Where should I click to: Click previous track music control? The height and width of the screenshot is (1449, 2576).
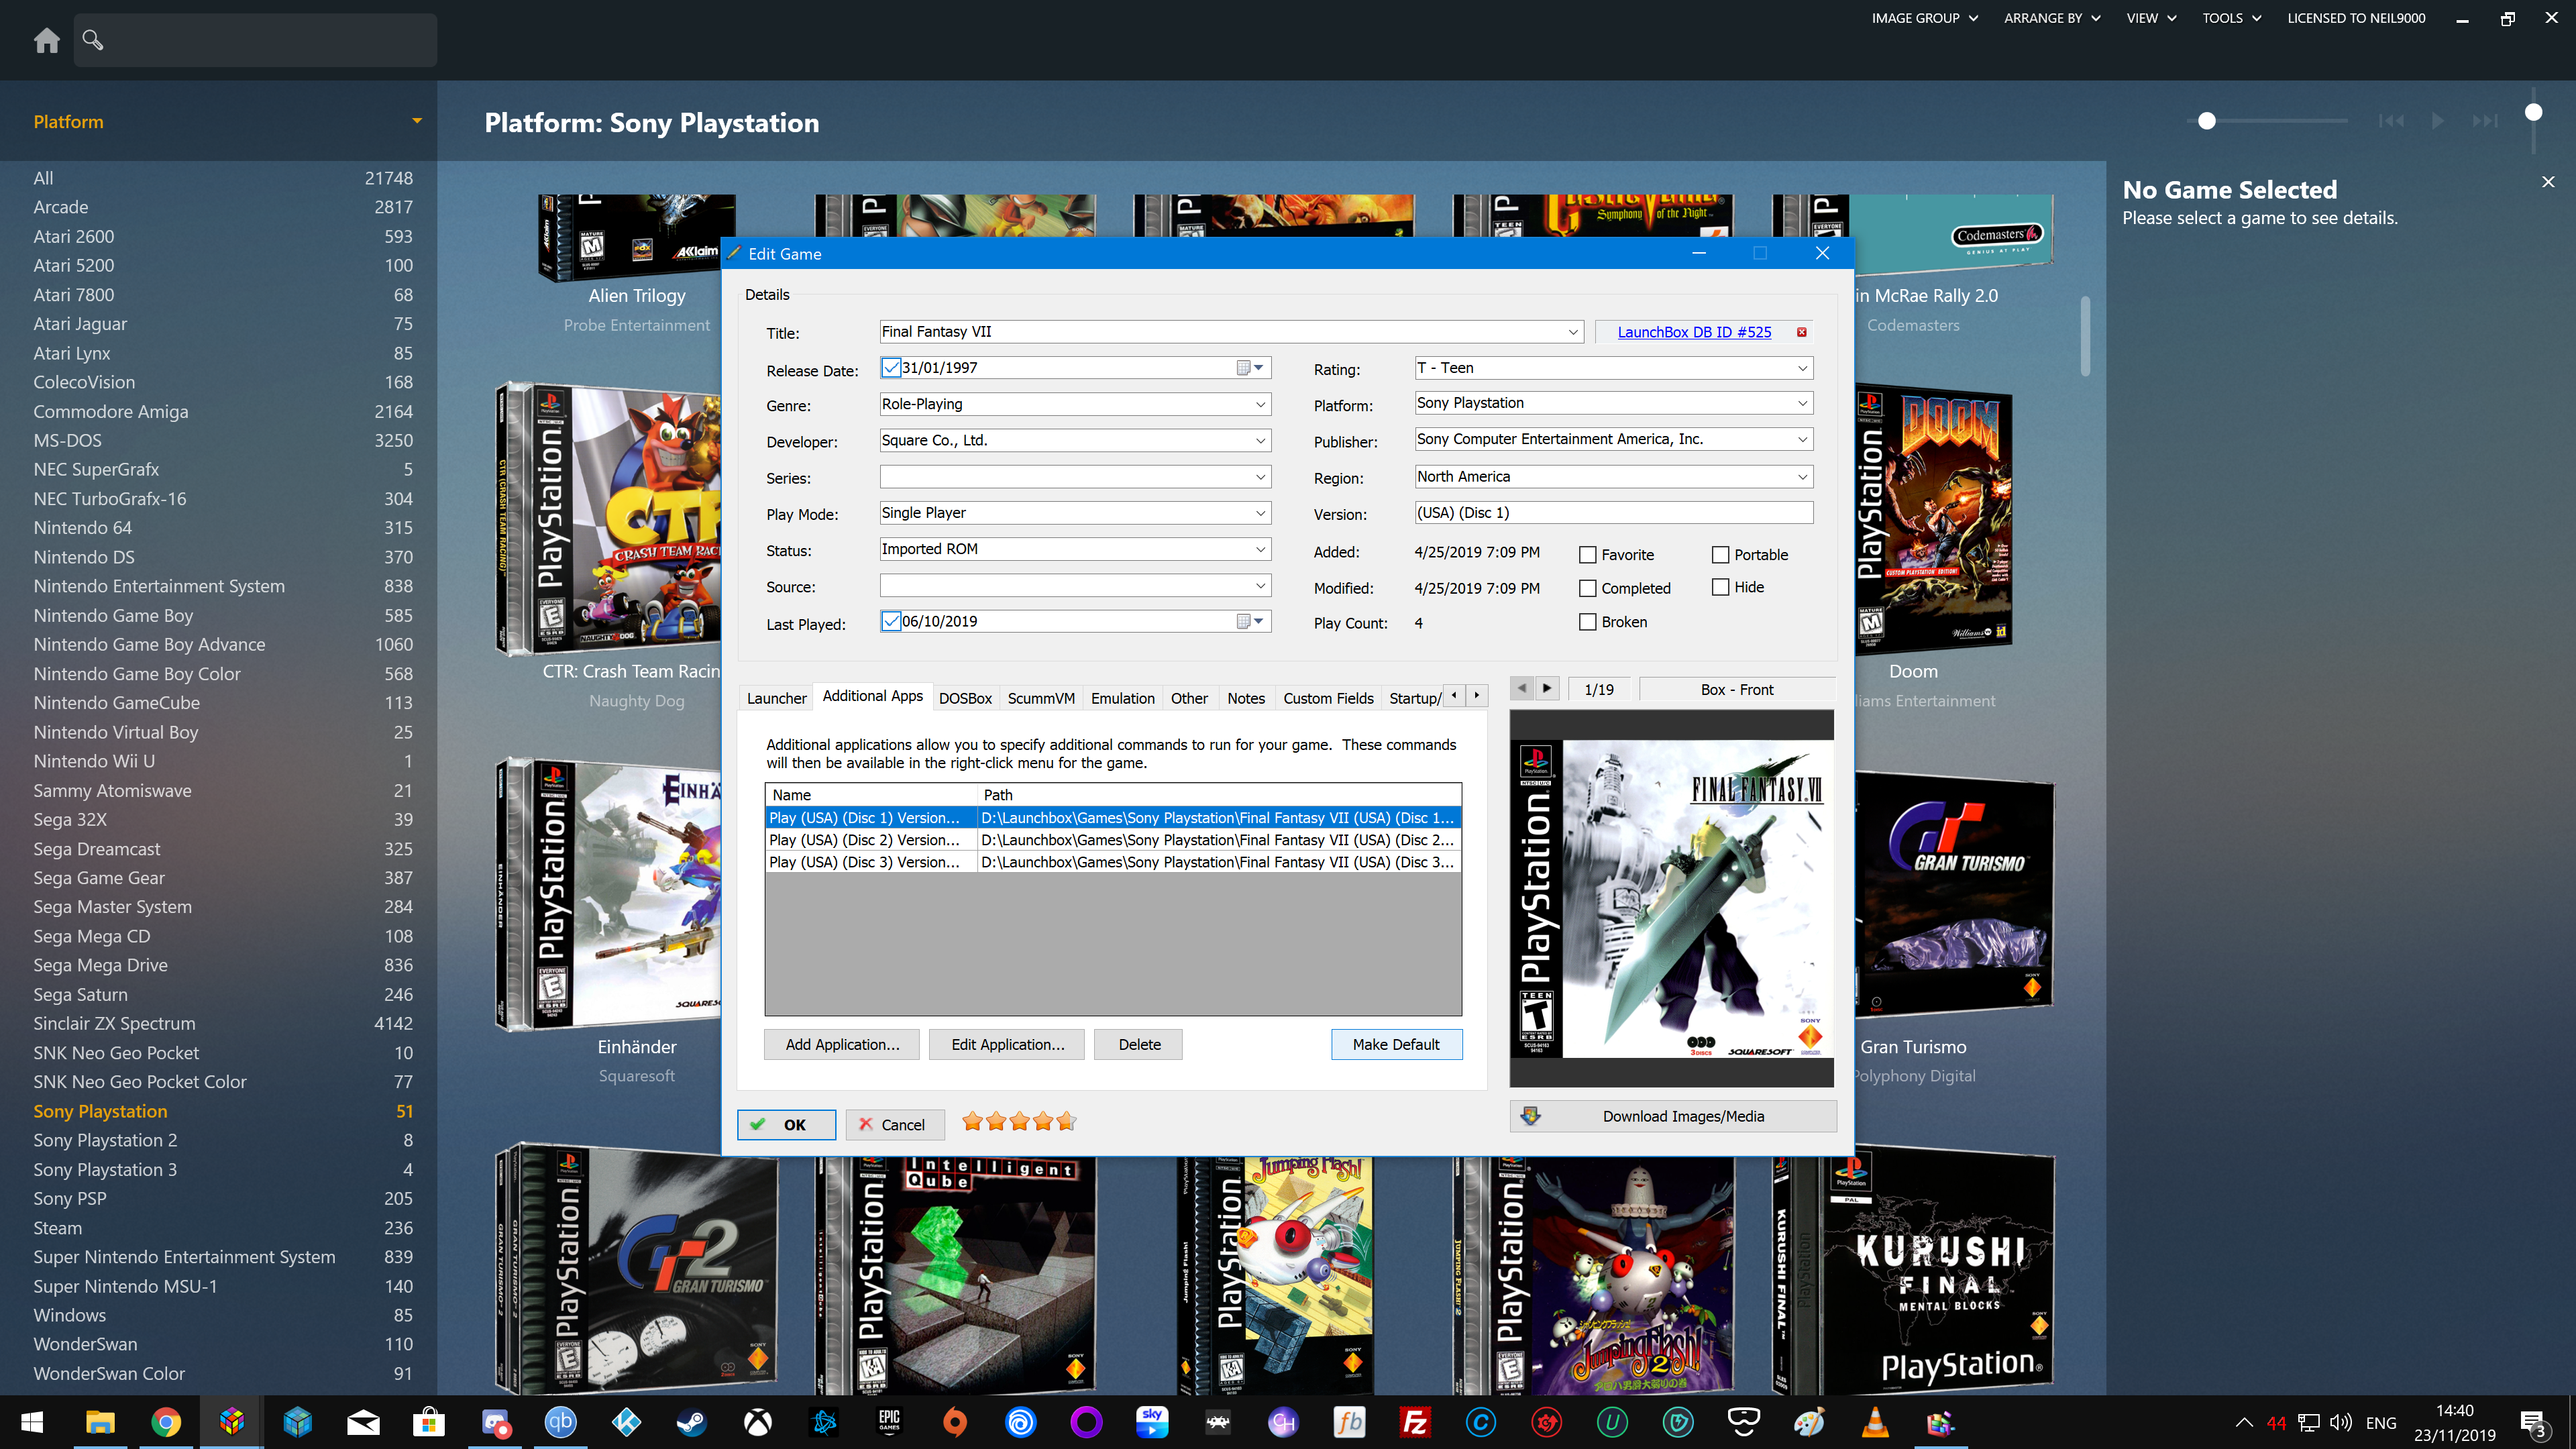[x=2391, y=121]
